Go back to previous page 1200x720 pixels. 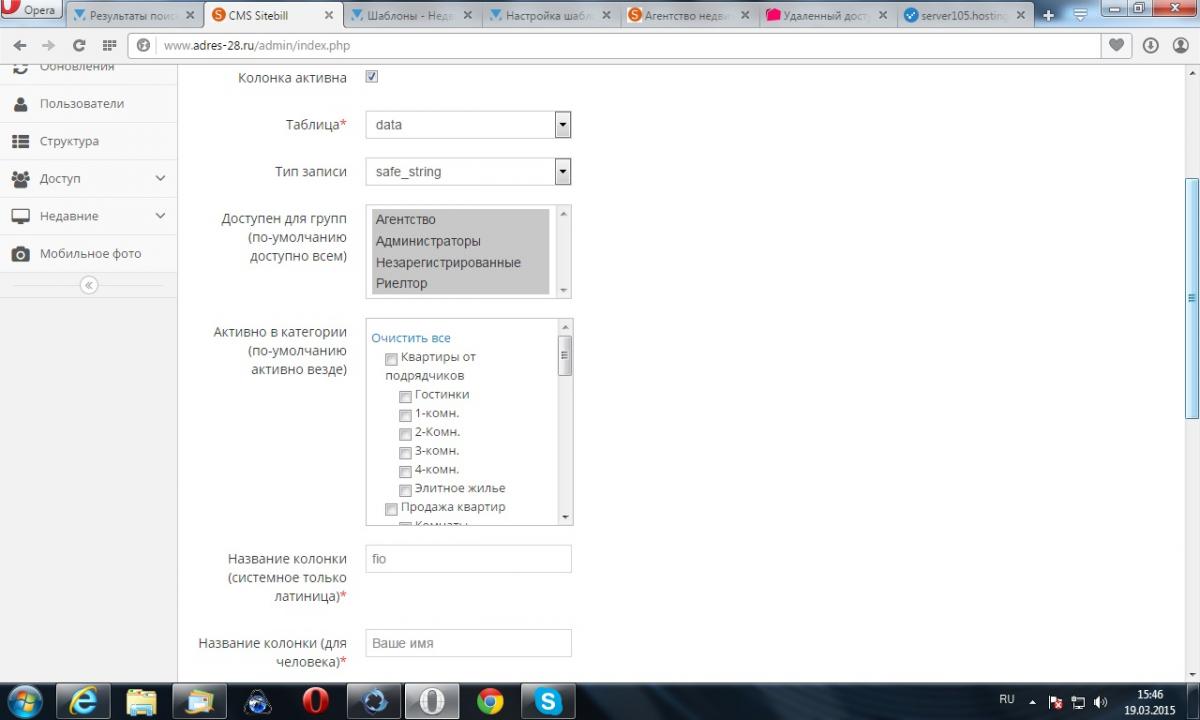20,46
